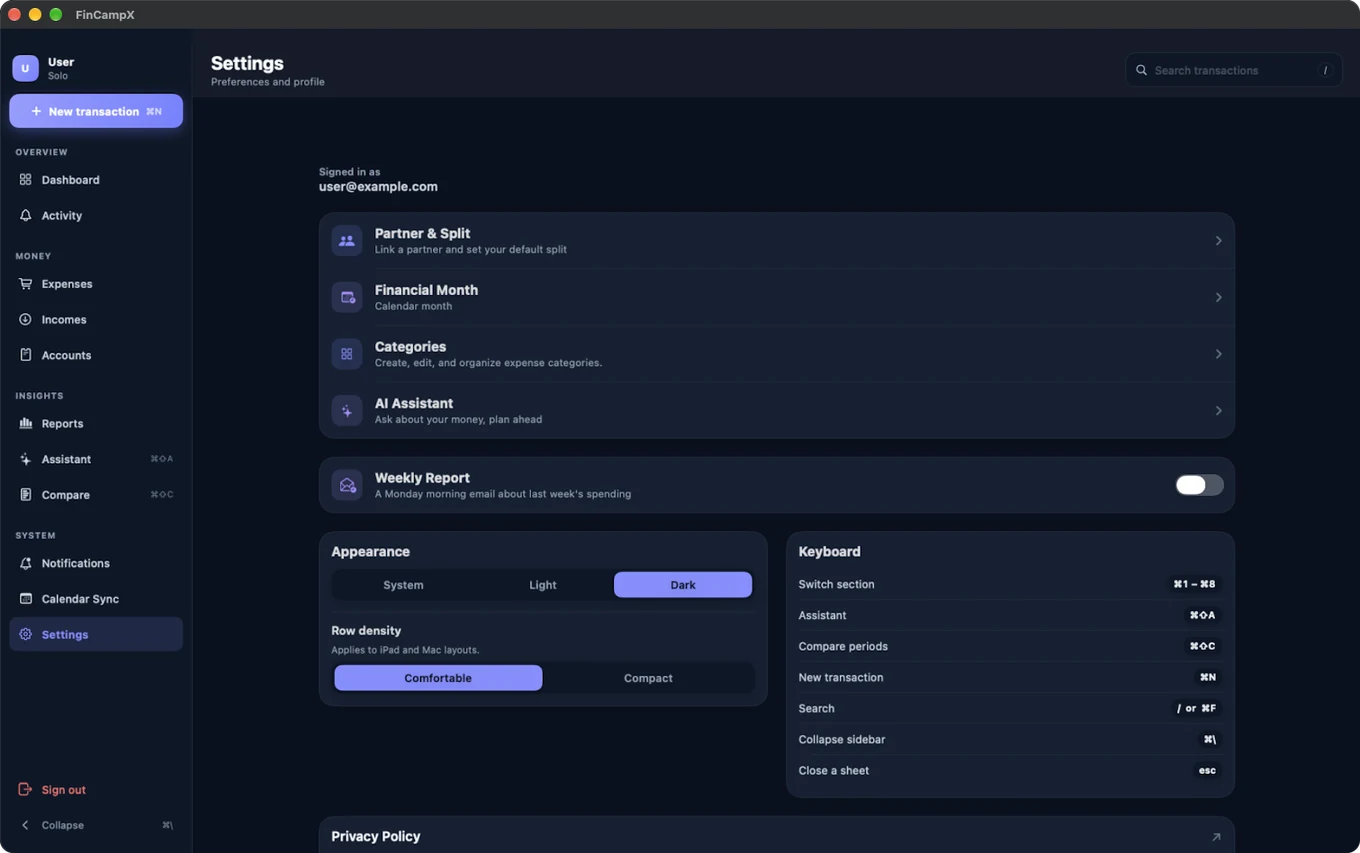Choose Comfortable row density
The width and height of the screenshot is (1360, 853).
click(x=438, y=678)
